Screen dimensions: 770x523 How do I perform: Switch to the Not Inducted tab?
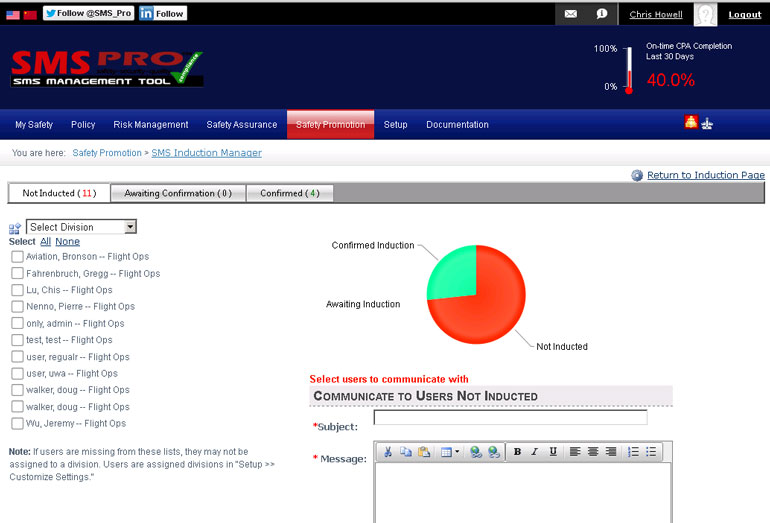tap(59, 193)
